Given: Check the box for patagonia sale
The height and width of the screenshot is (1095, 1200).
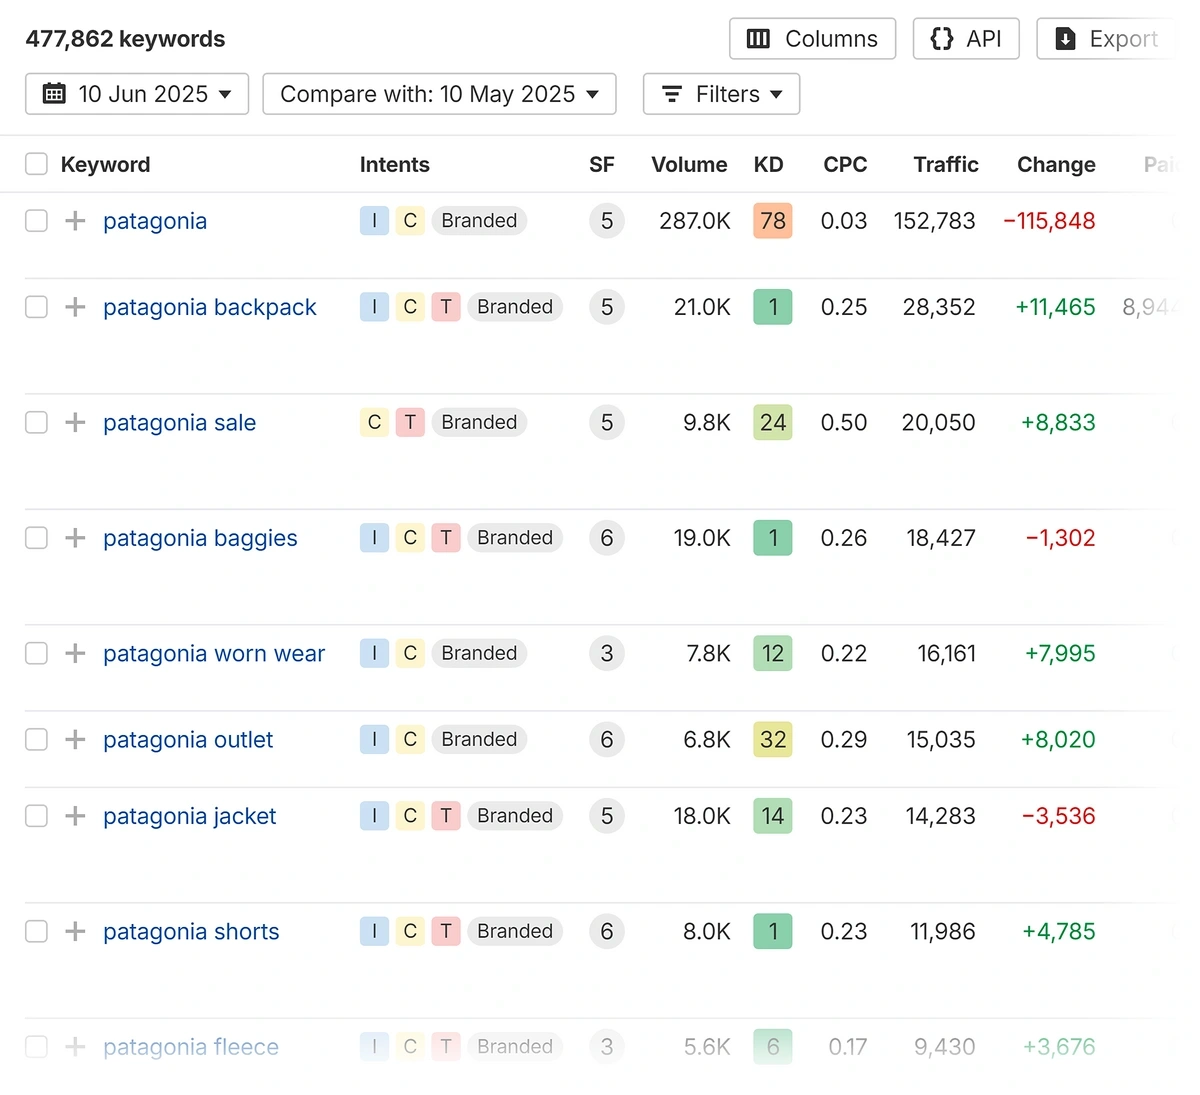Looking at the screenshot, I should pos(36,422).
